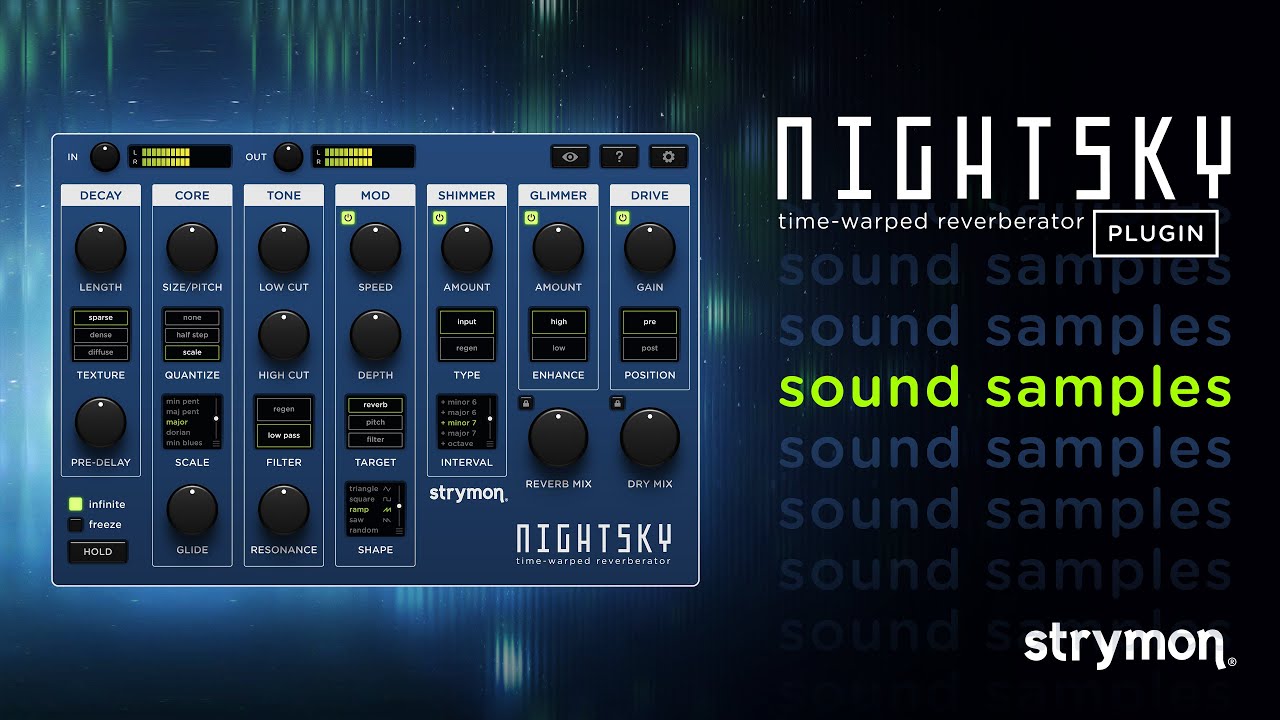The height and width of the screenshot is (720, 1280).
Task: Toggle the MOD section power button
Action: point(348,217)
